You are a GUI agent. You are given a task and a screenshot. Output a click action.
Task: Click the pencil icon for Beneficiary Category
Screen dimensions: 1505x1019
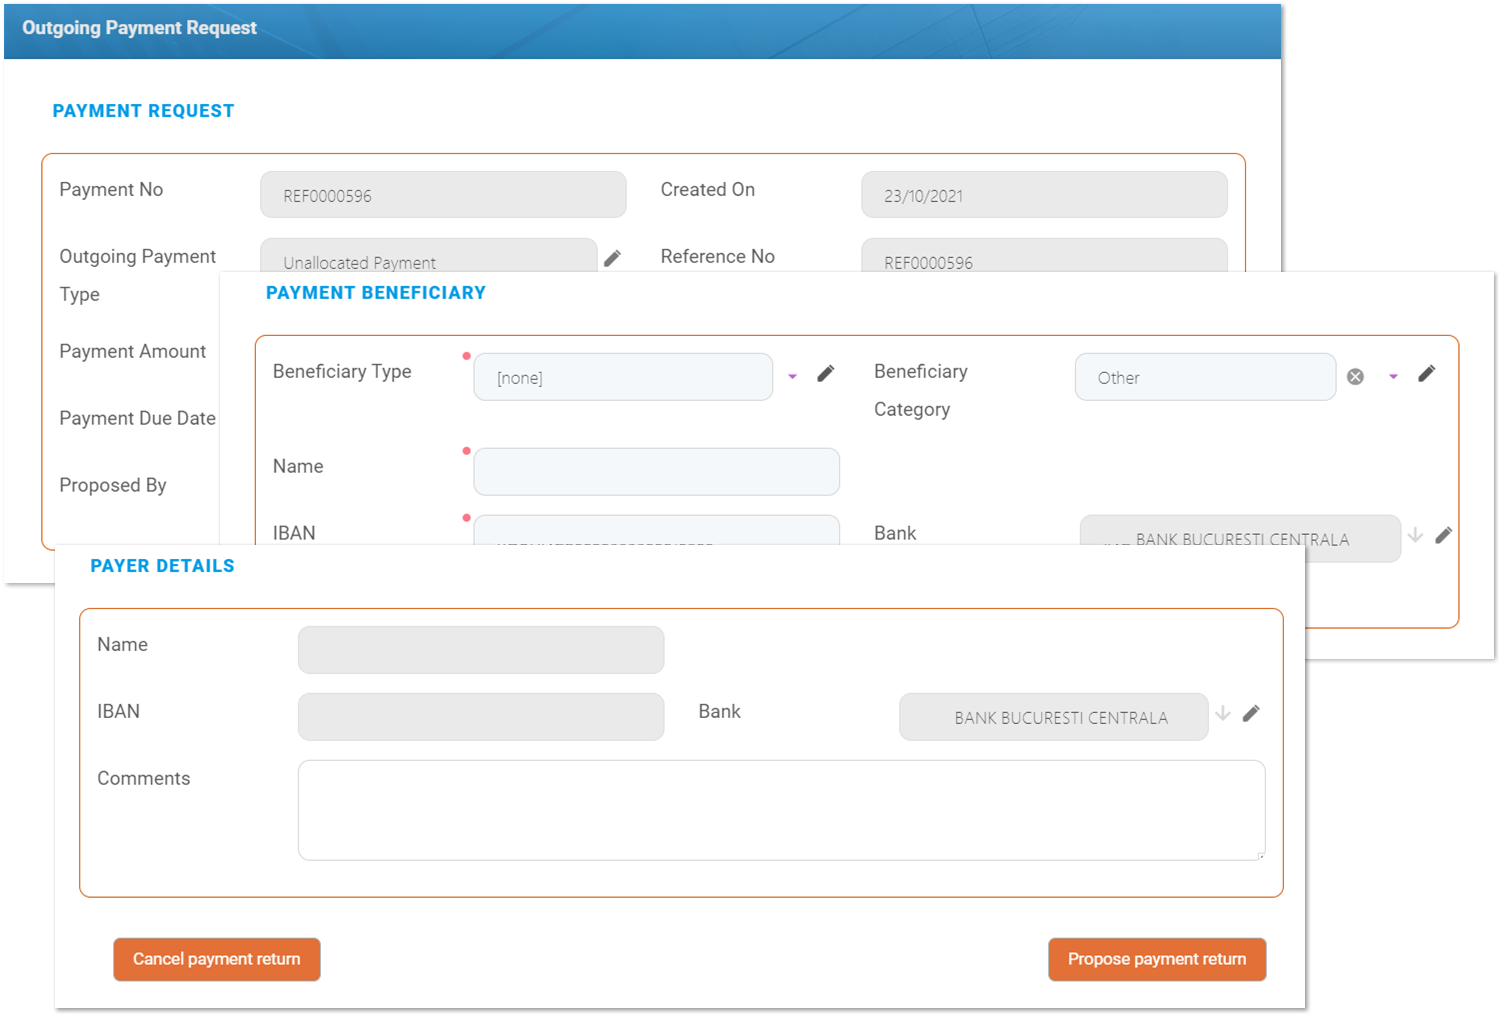(x=1426, y=374)
